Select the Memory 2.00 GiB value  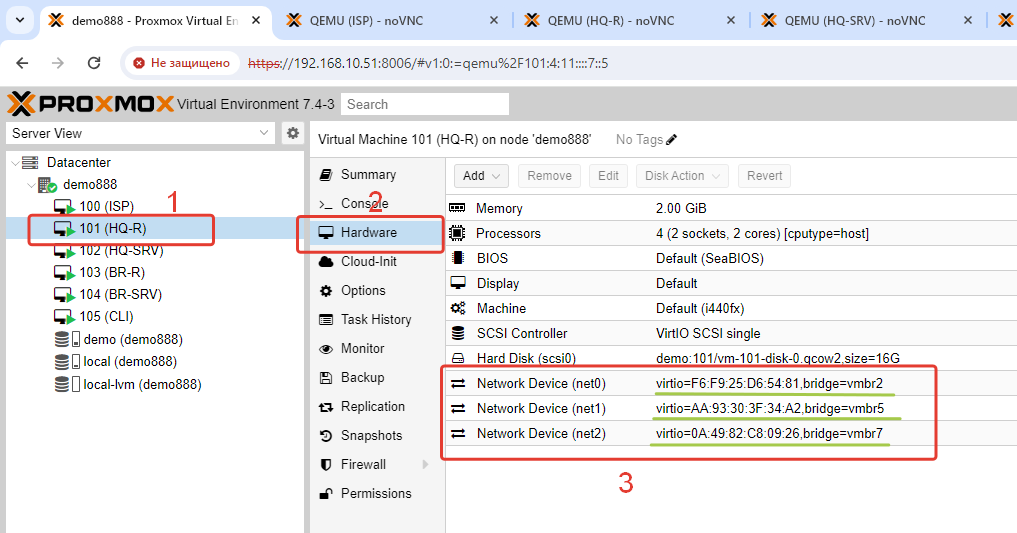pos(681,208)
